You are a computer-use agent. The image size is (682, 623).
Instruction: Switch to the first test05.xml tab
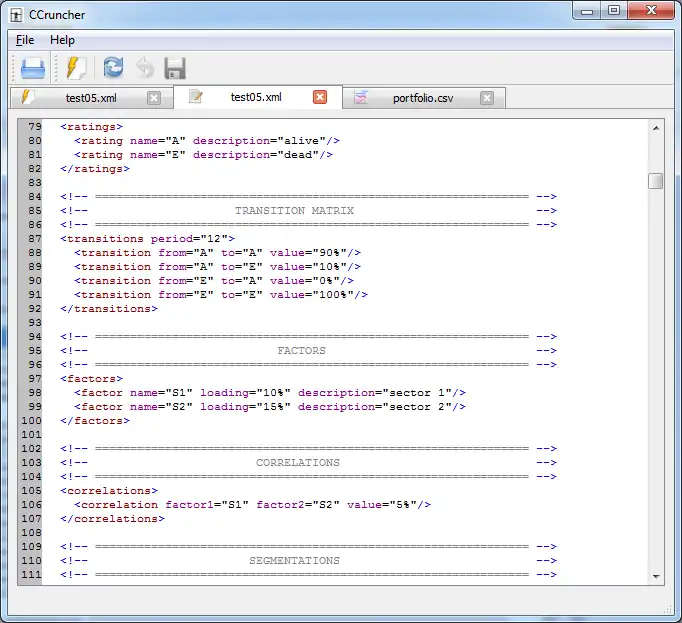90,98
